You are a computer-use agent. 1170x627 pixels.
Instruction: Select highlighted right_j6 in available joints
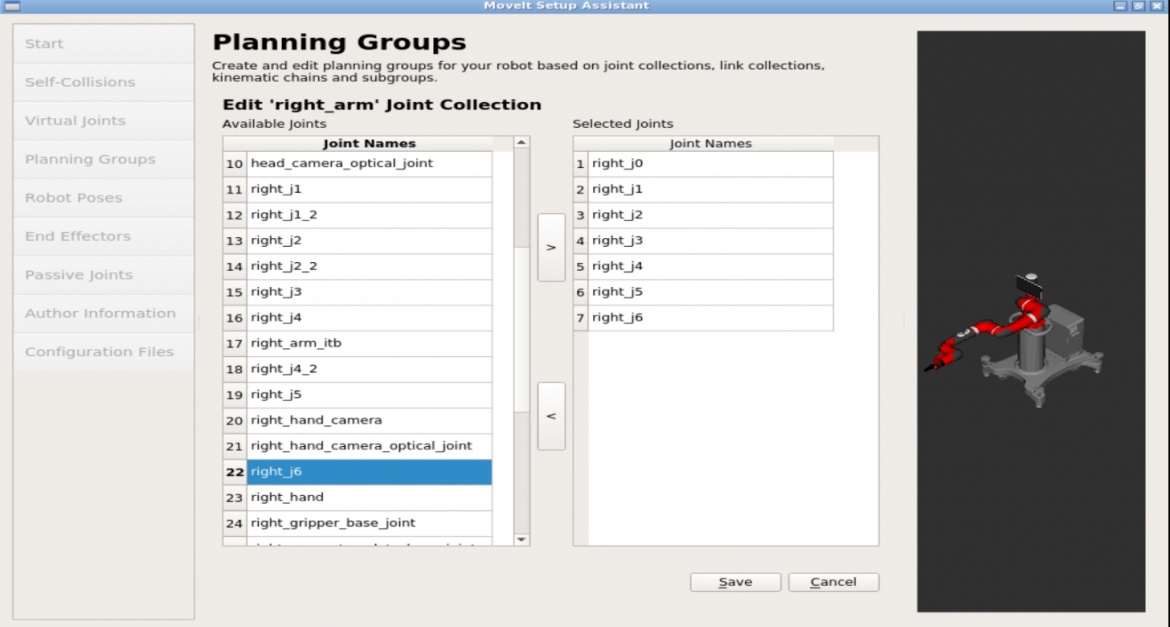point(369,472)
